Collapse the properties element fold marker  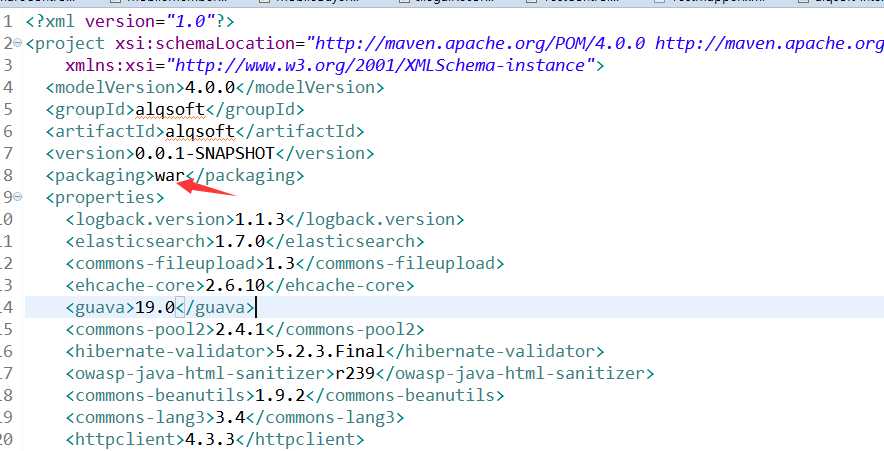tap(17, 197)
